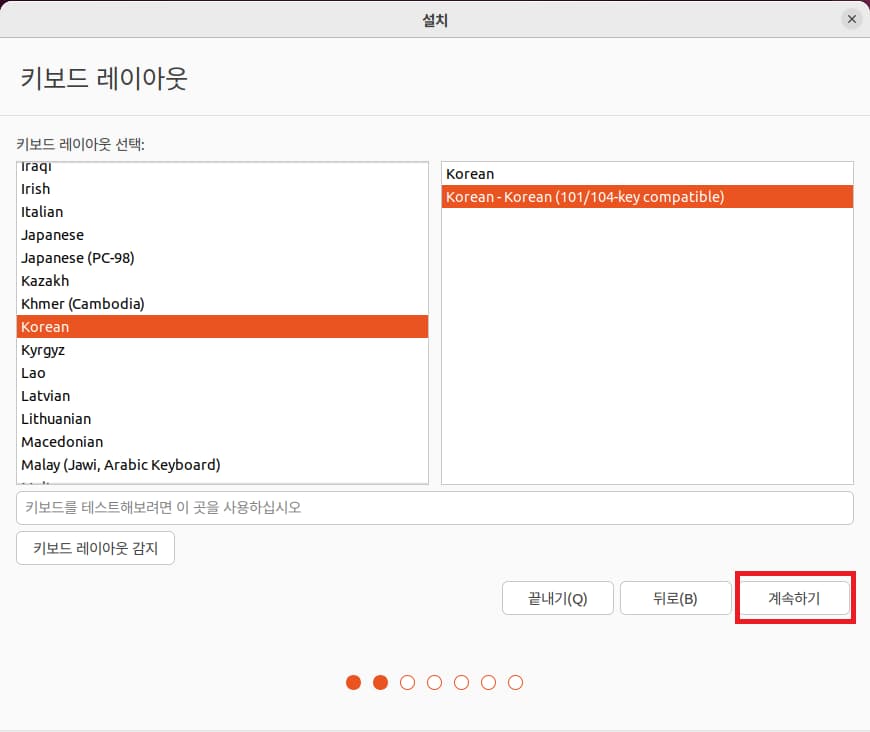This screenshot has width=870, height=732.
Task: Pick Khmer (Cambodia) layout
Action: pyautogui.click(x=222, y=304)
